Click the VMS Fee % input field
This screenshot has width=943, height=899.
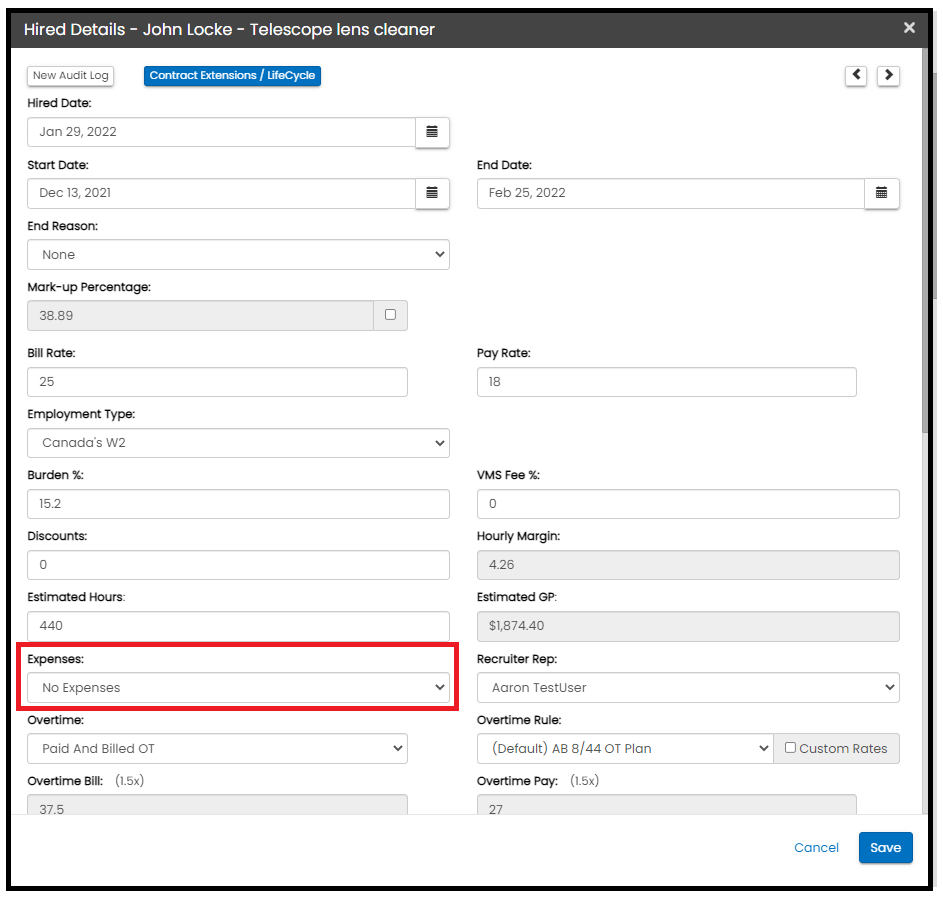pos(688,504)
